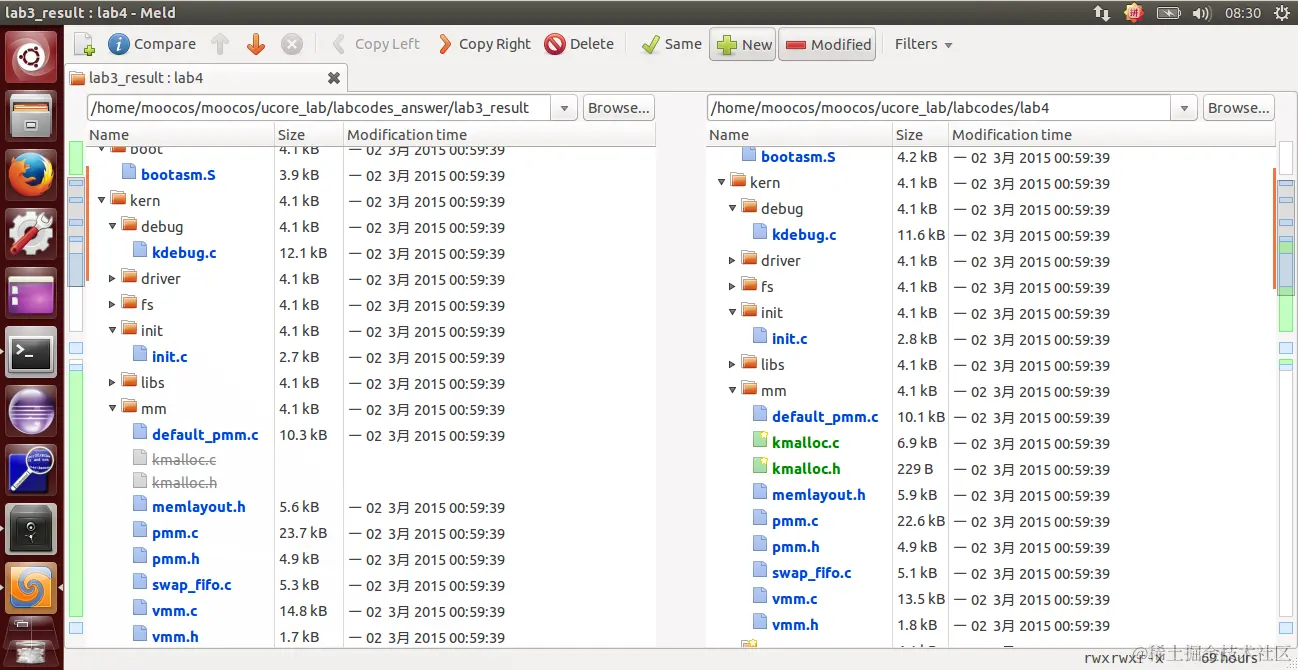
Task: Sort right pane by Name column
Action: coord(799,135)
